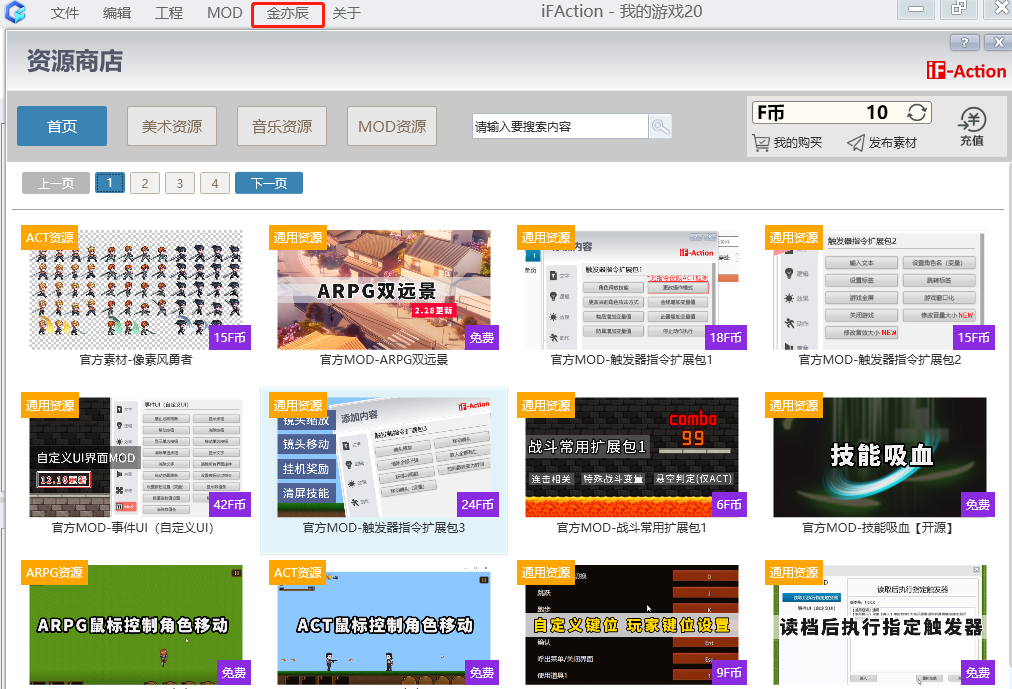Open ACT鼠标控制角色移动 thumbnail
Screen dimensions: 1012x689
(x=384, y=624)
